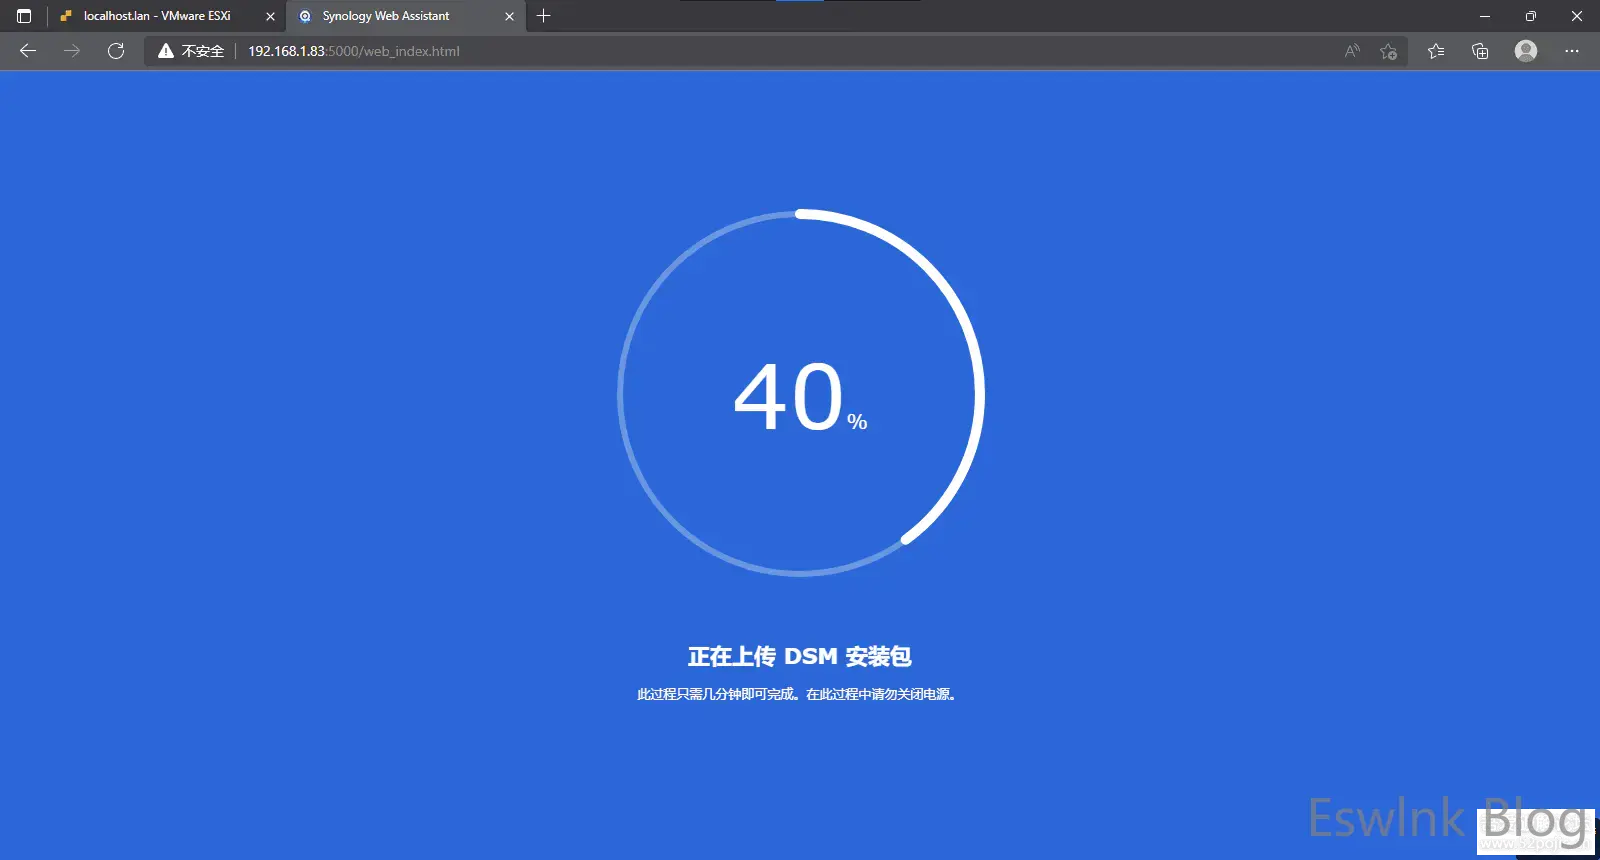Screen dimensions: 1600x860
Task: Click the forward navigation arrow
Action: pyautogui.click(x=72, y=51)
